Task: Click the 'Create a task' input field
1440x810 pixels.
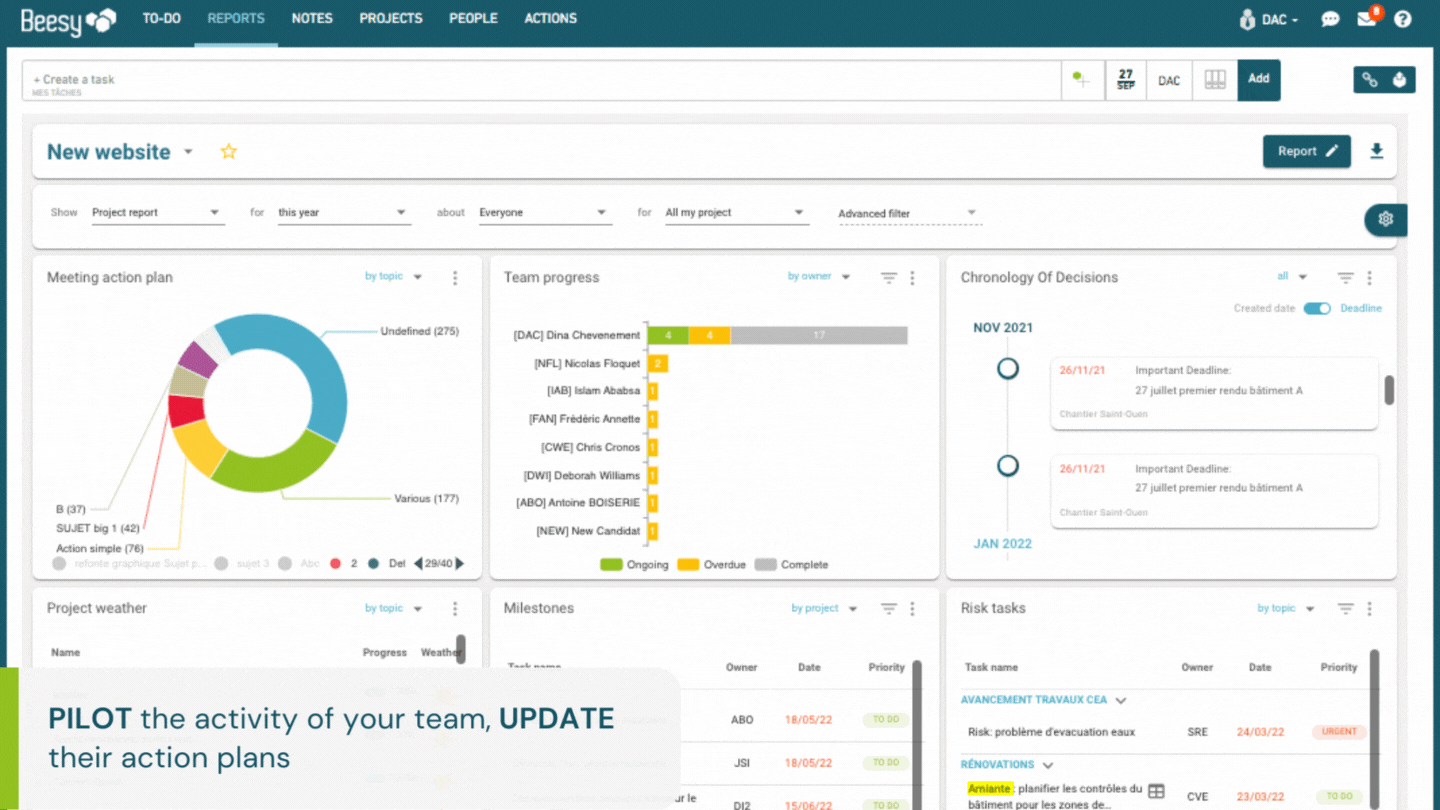Action: [x=541, y=80]
